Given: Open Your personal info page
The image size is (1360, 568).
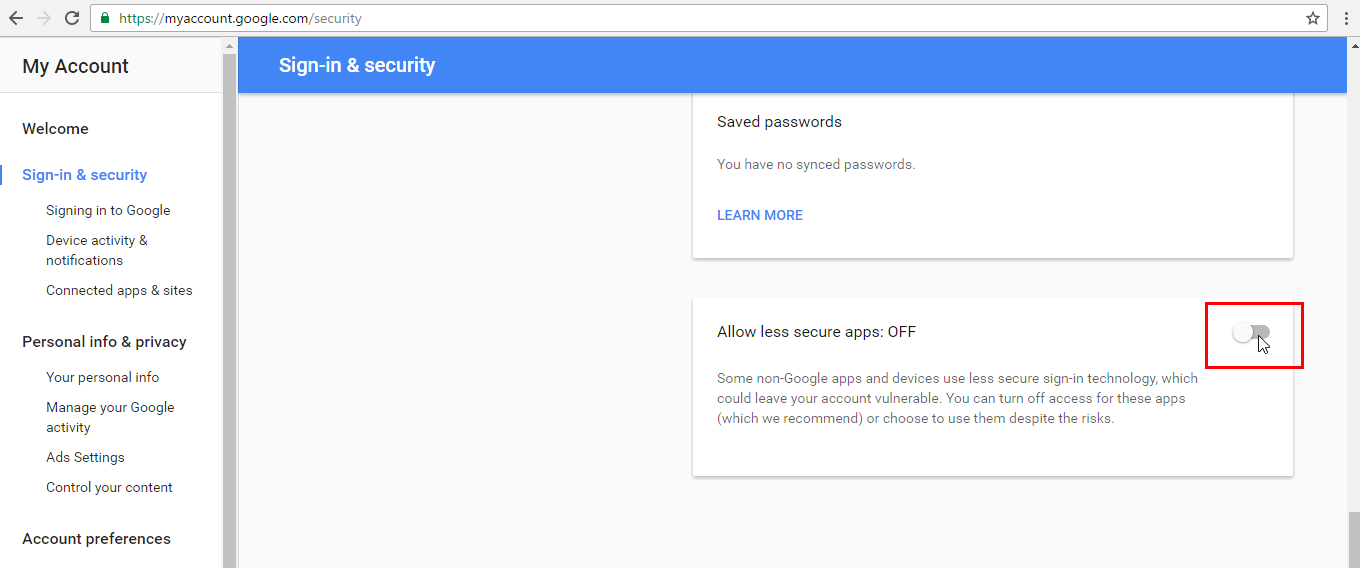Looking at the screenshot, I should pyautogui.click(x=102, y=377).
